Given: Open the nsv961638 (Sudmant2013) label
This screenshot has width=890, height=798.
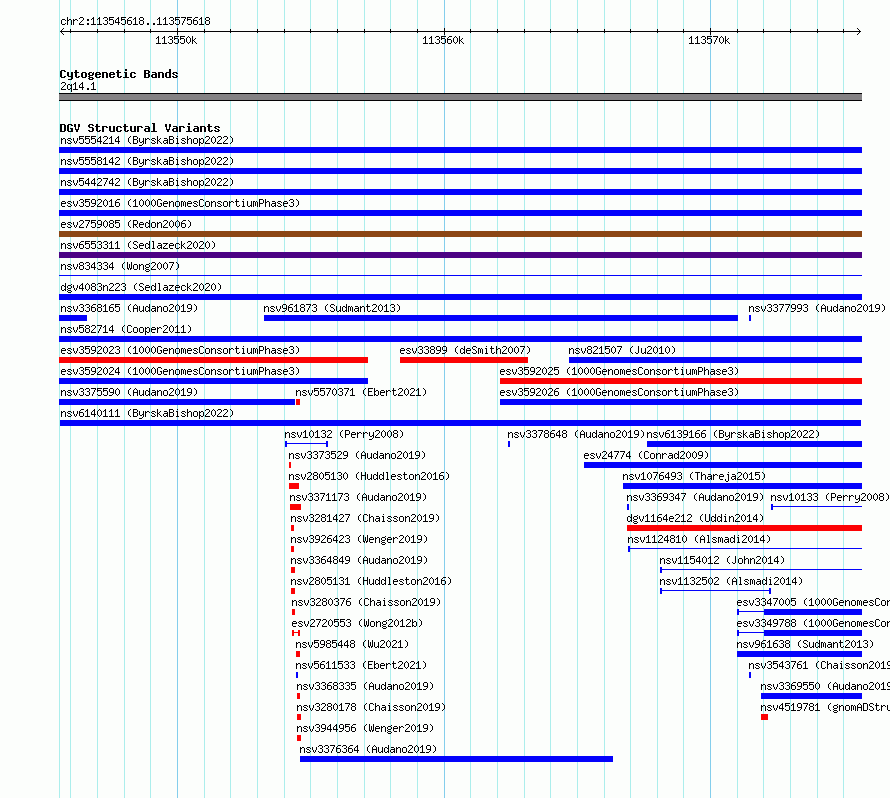Looking at the screenshot, I should click(805, 644).
